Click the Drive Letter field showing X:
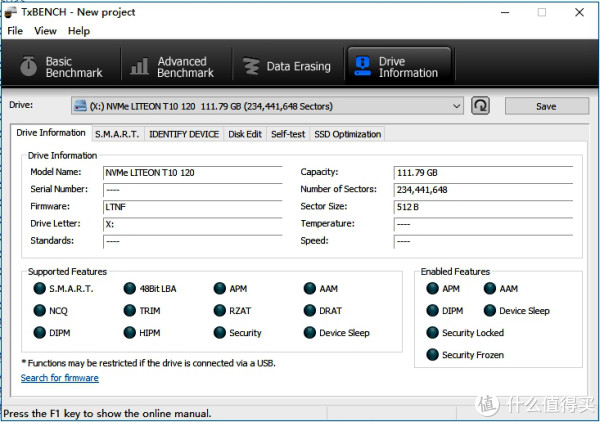The width and height of the screenshot is (600, 422). [193, 224]
